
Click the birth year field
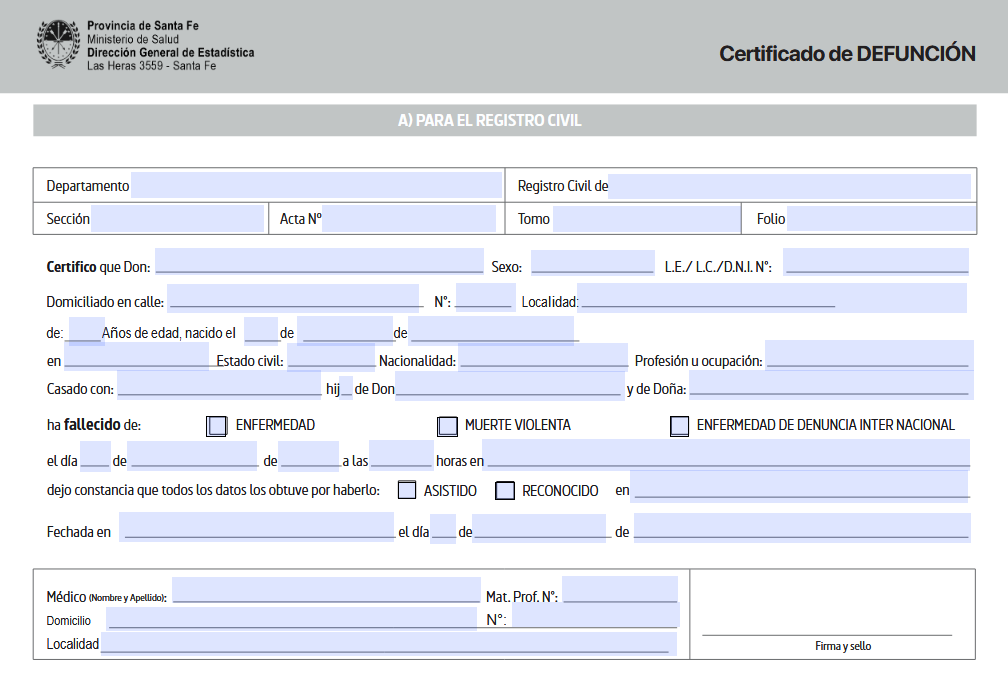(491, 331)
